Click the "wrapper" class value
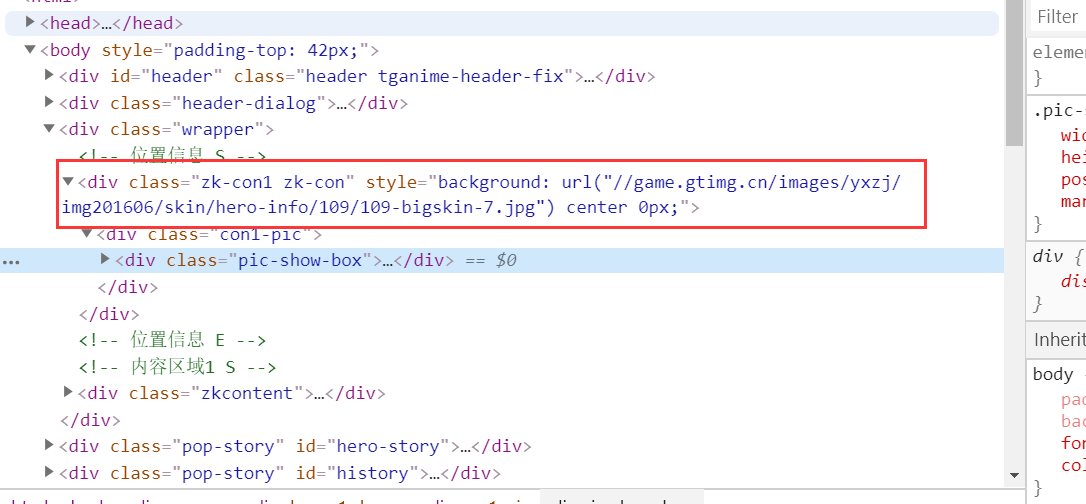Viewport: 1086px width, 504px height. [217, 129]
